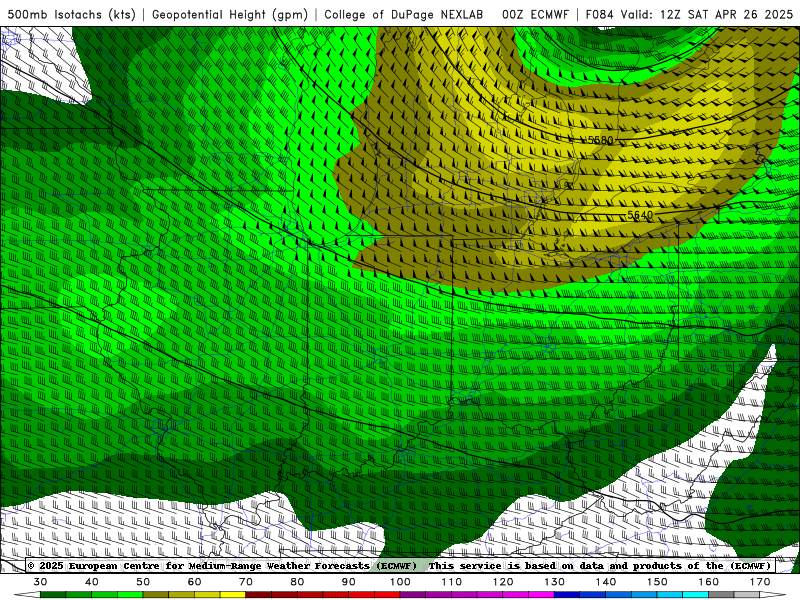Click the 170 label on the colorbar

click(760, 582)
